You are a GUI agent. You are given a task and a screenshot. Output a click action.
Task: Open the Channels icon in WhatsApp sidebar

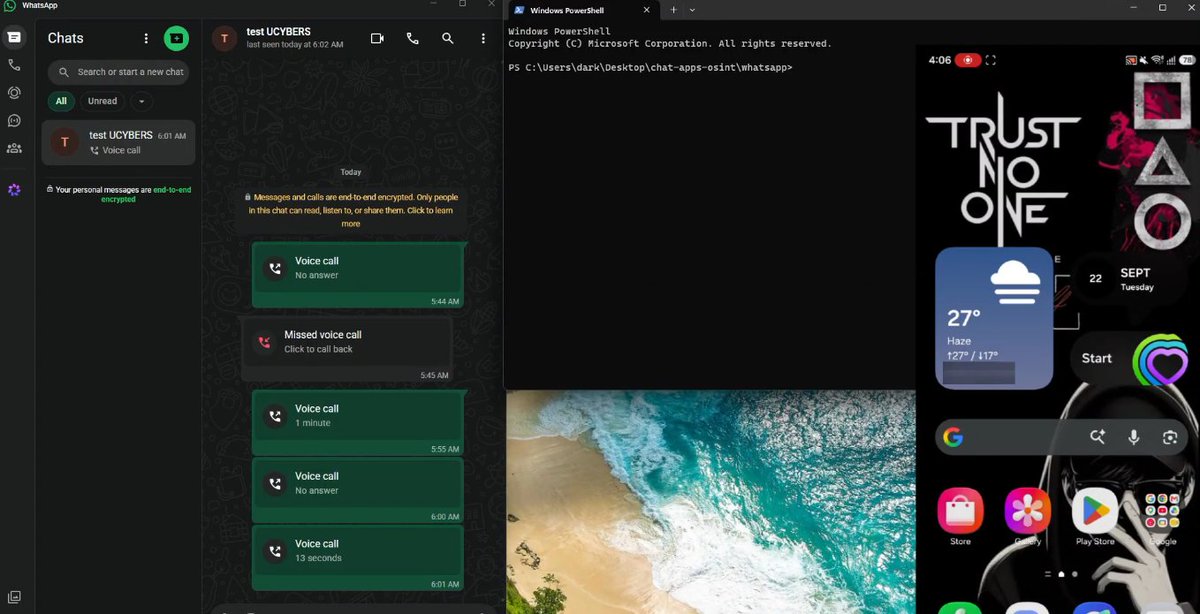coord(14,120)
